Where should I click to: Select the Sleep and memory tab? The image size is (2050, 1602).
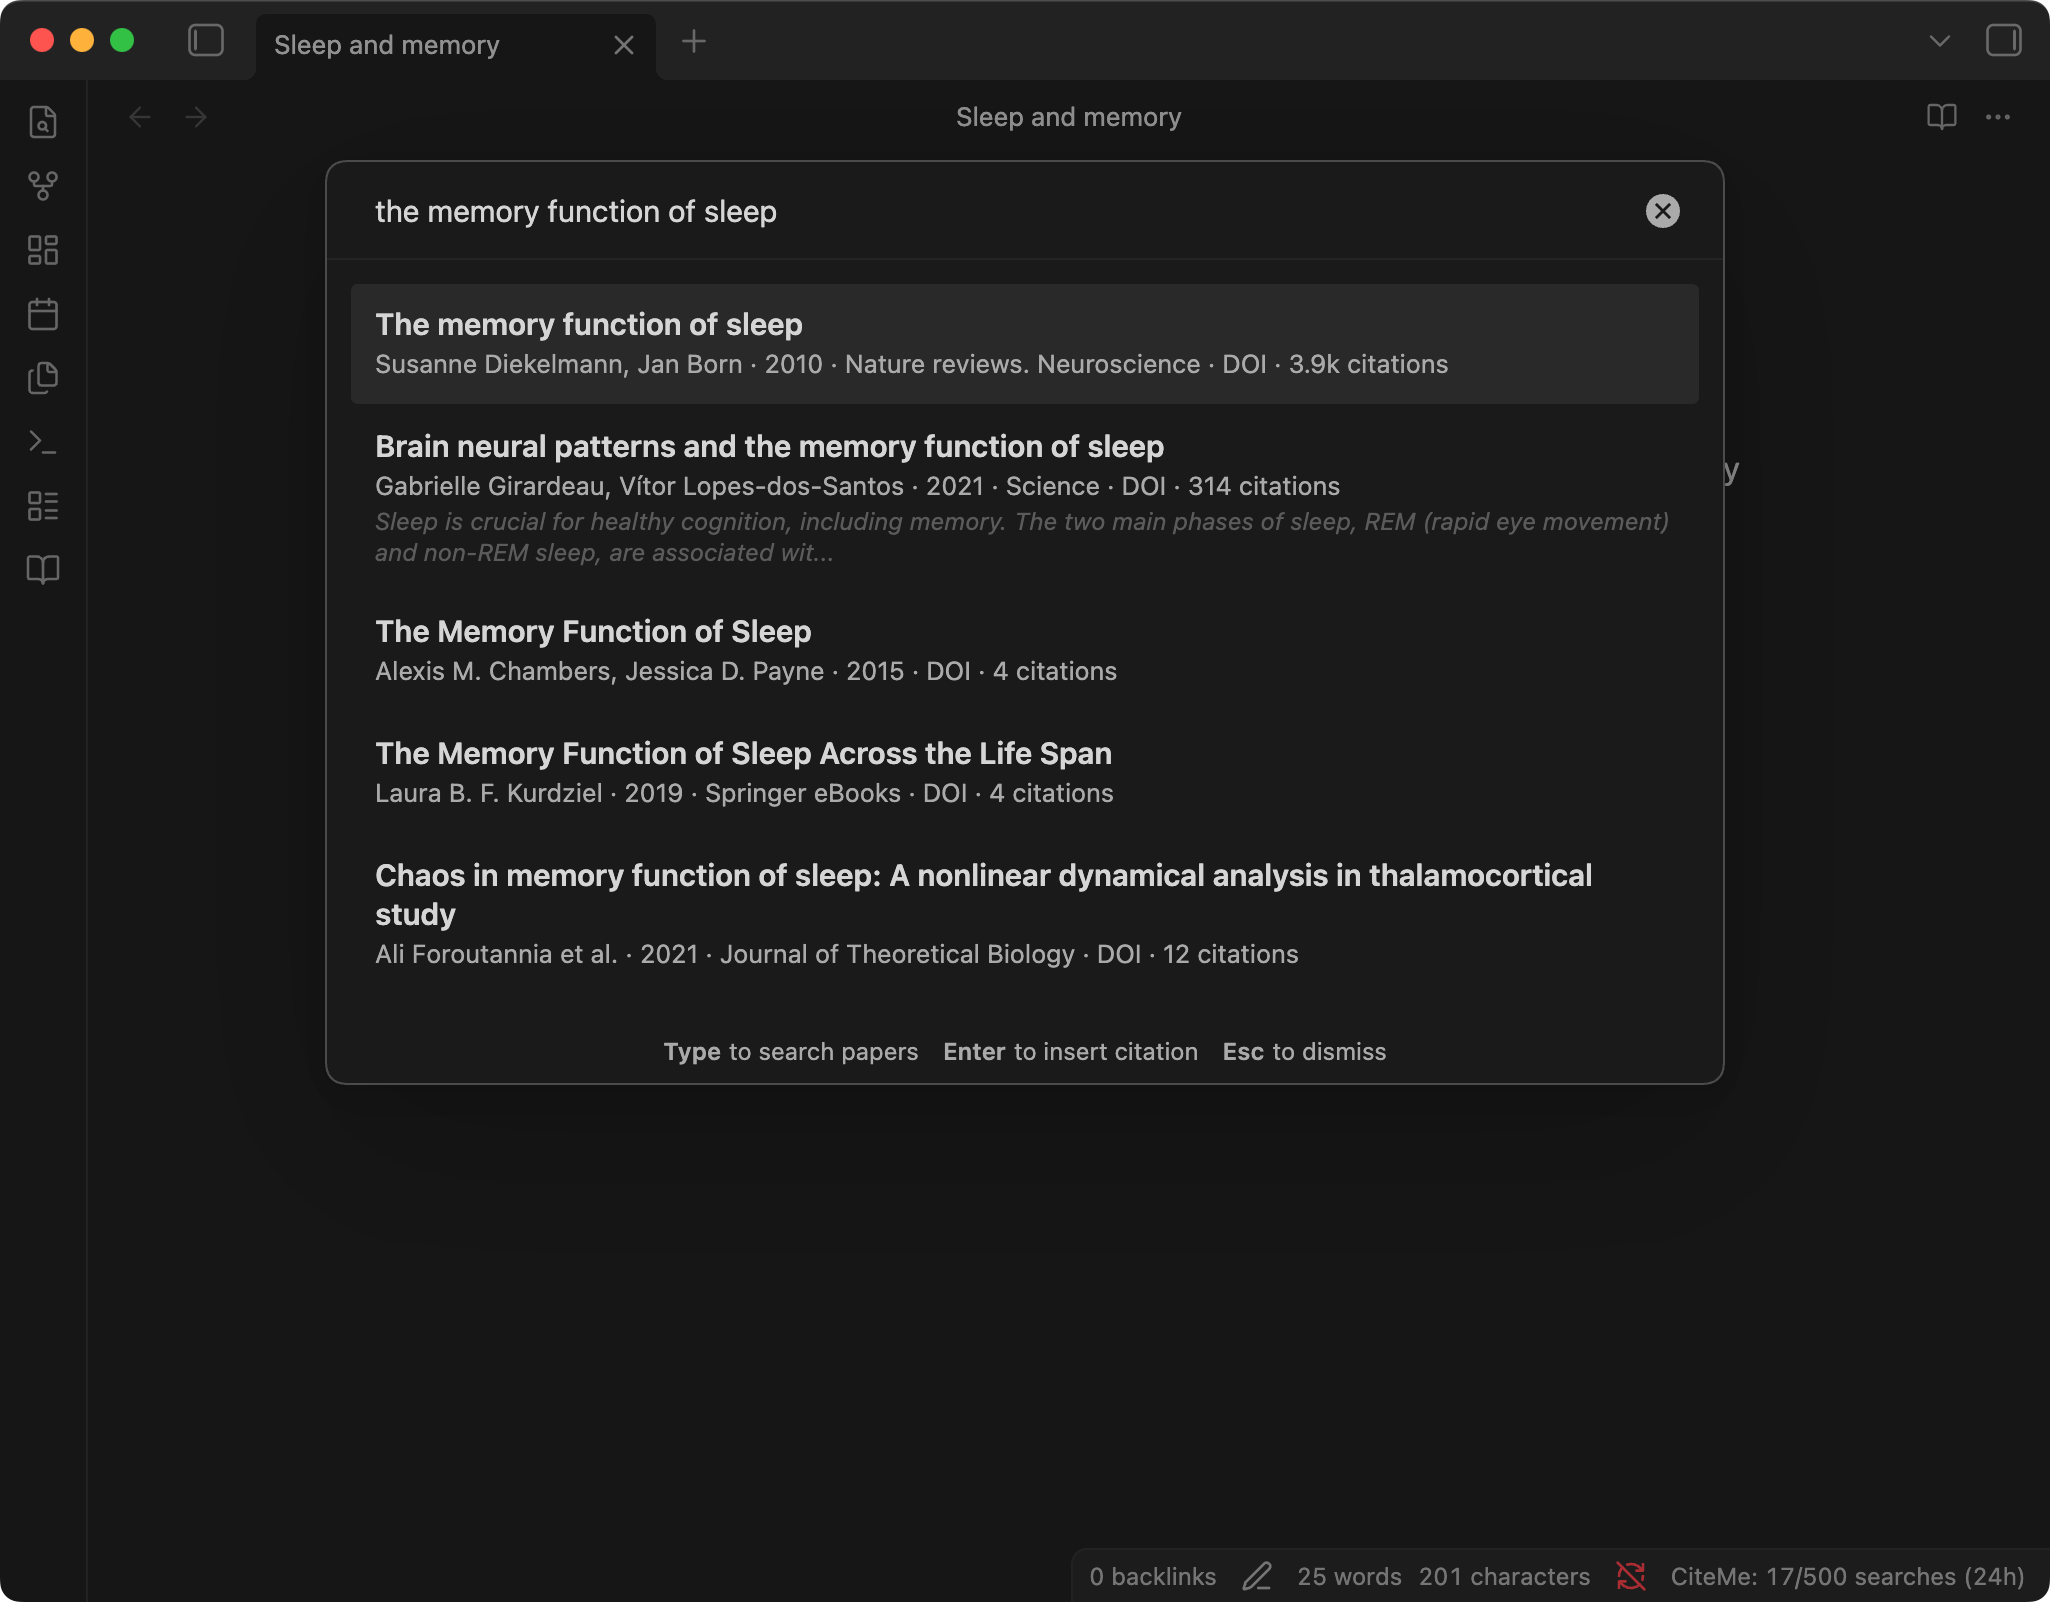pyautogui.click(x=456, y=45)
